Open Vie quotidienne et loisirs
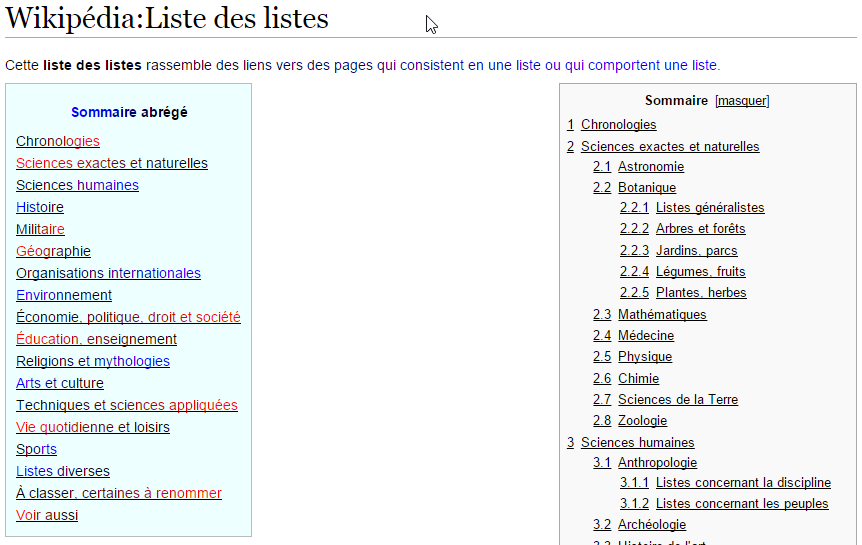The width and height of the screenshot is (862, 545). click(93, 427)
